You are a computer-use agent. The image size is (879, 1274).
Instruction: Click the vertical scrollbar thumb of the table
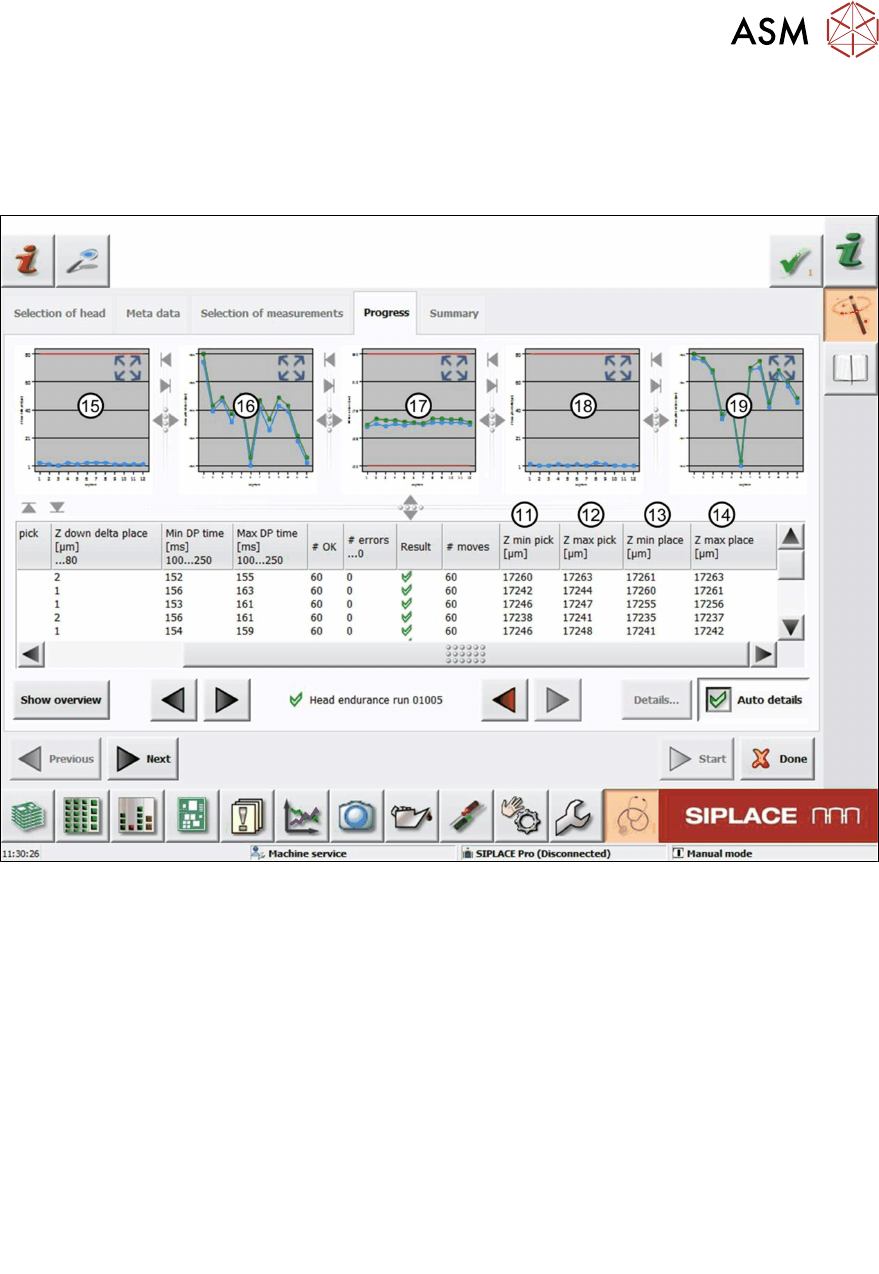(x=792, y=566)
